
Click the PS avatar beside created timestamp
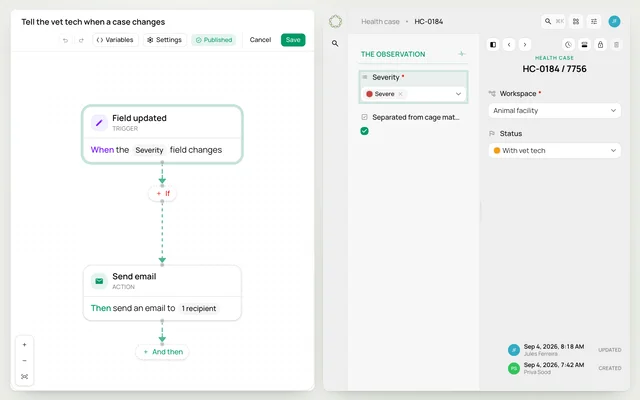coord(514,368)
